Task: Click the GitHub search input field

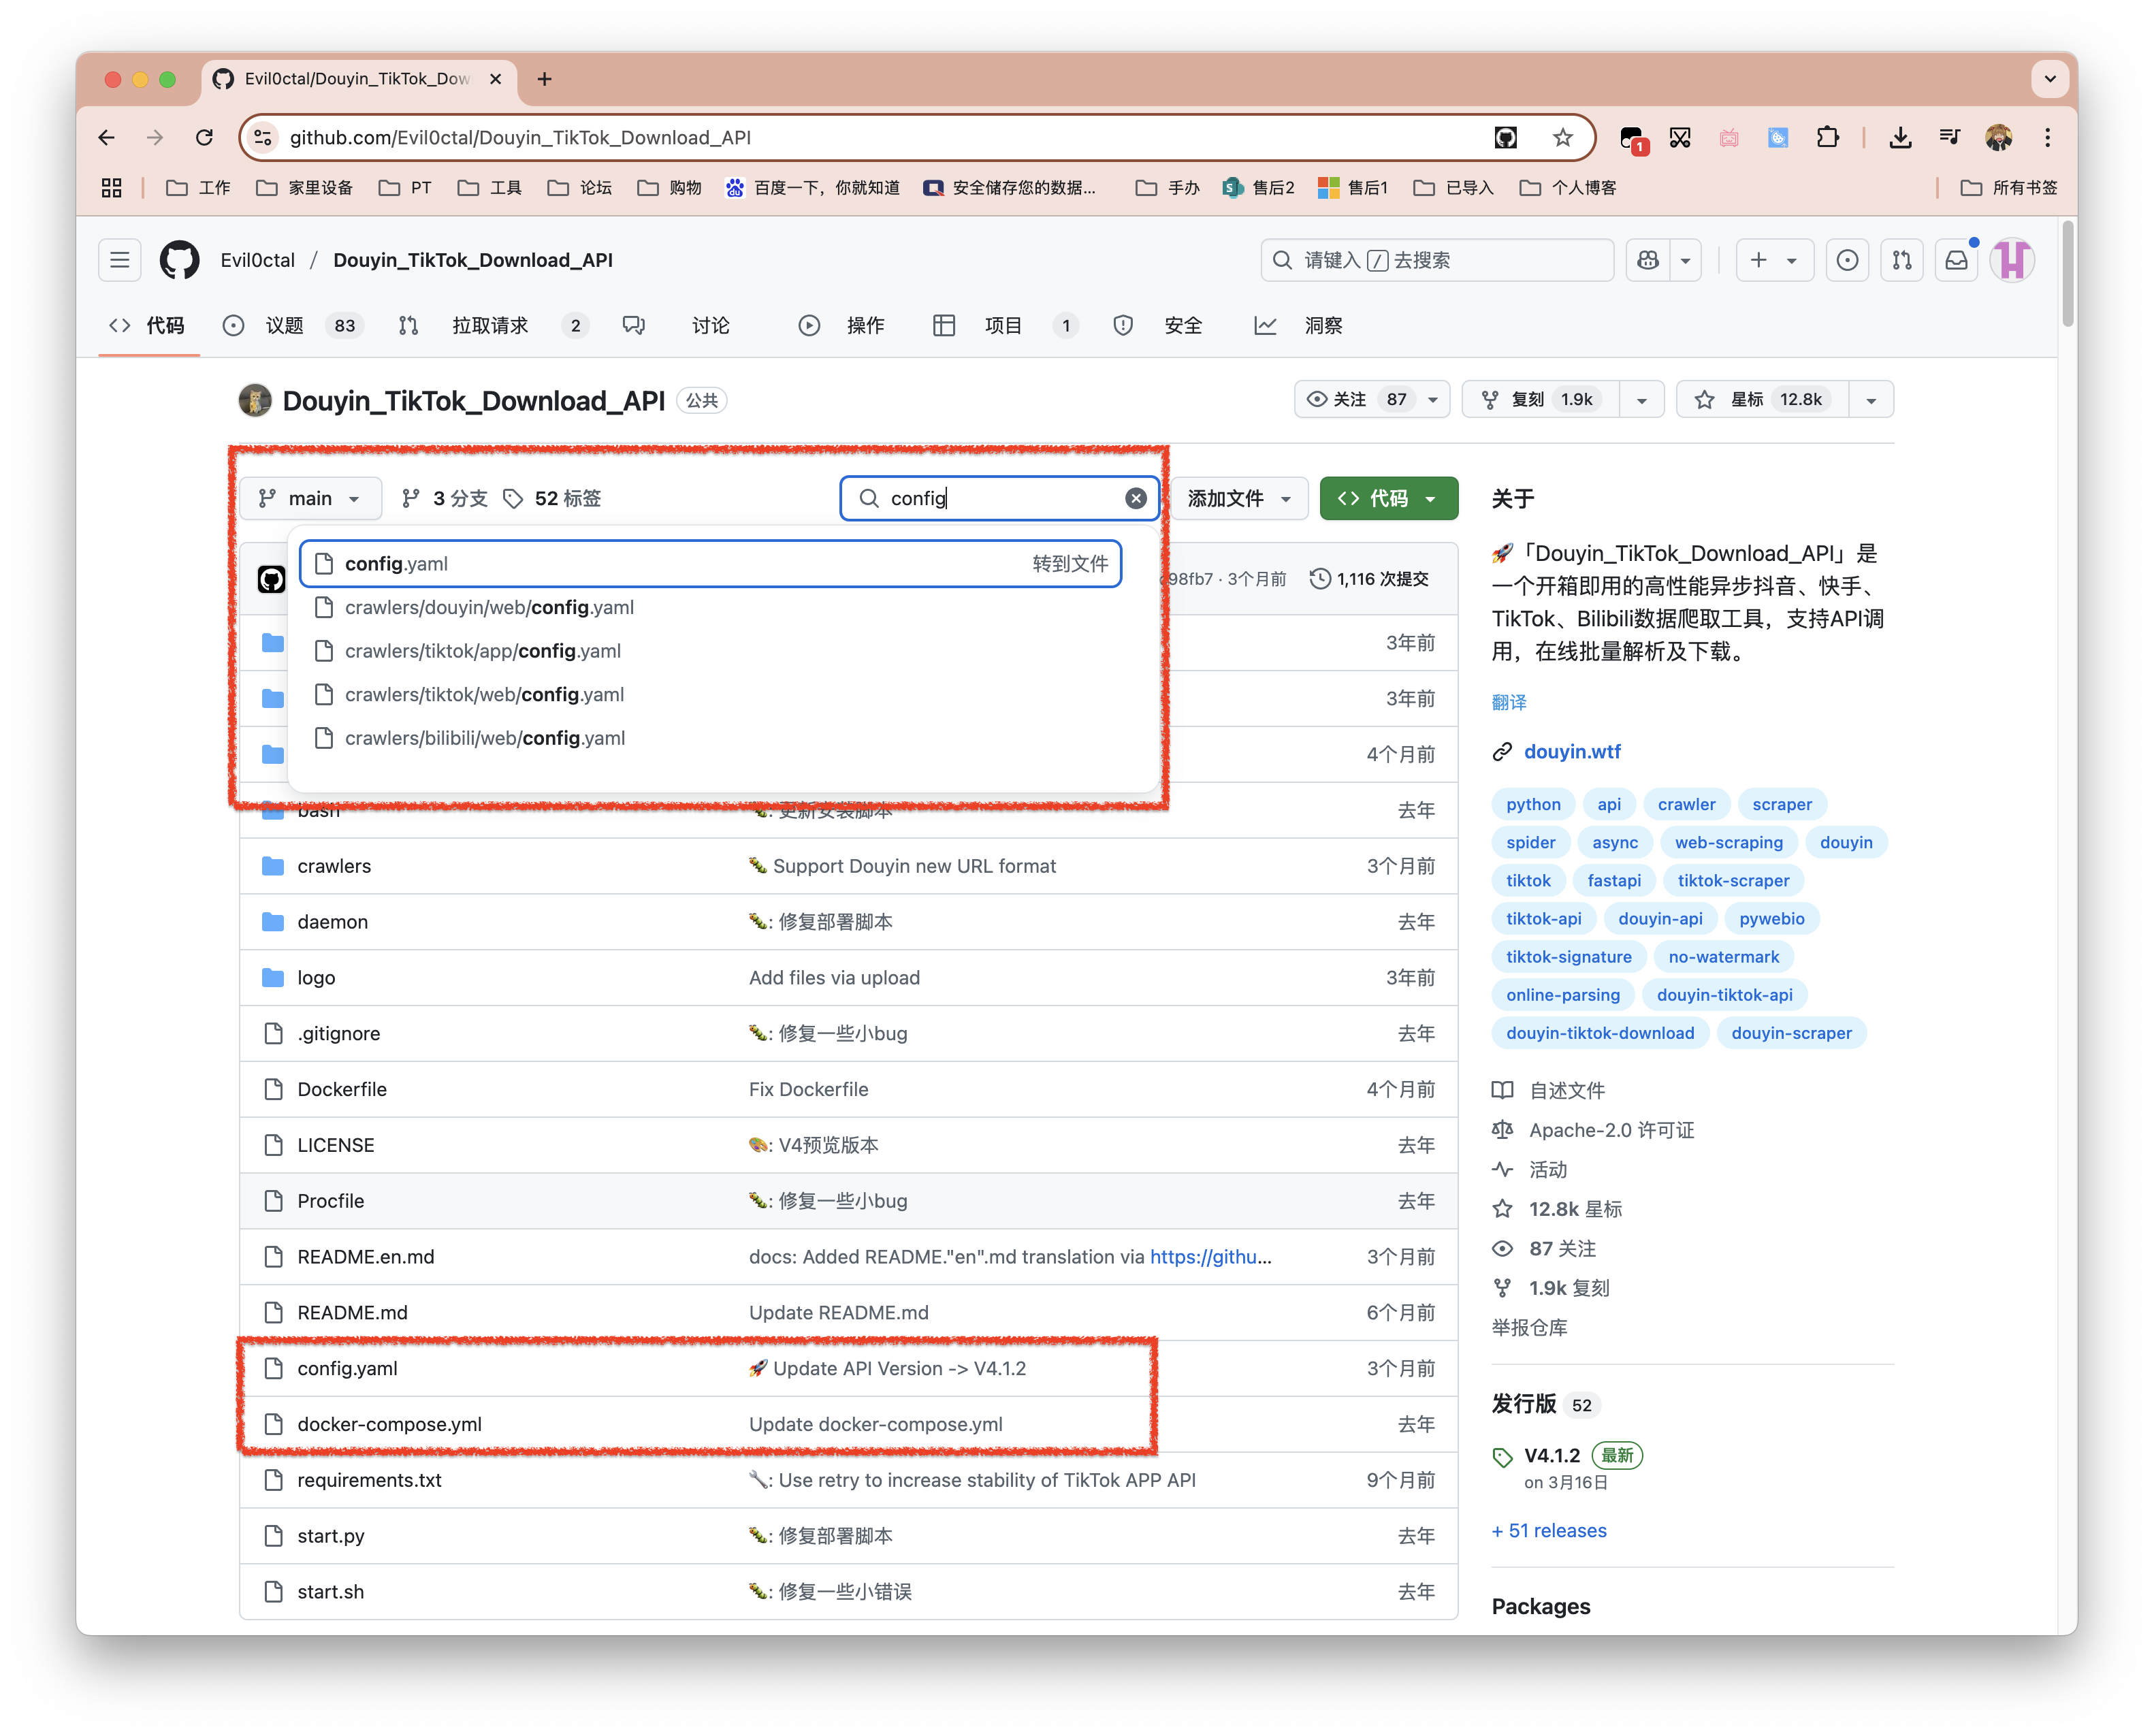Action: click(1437, 260)
